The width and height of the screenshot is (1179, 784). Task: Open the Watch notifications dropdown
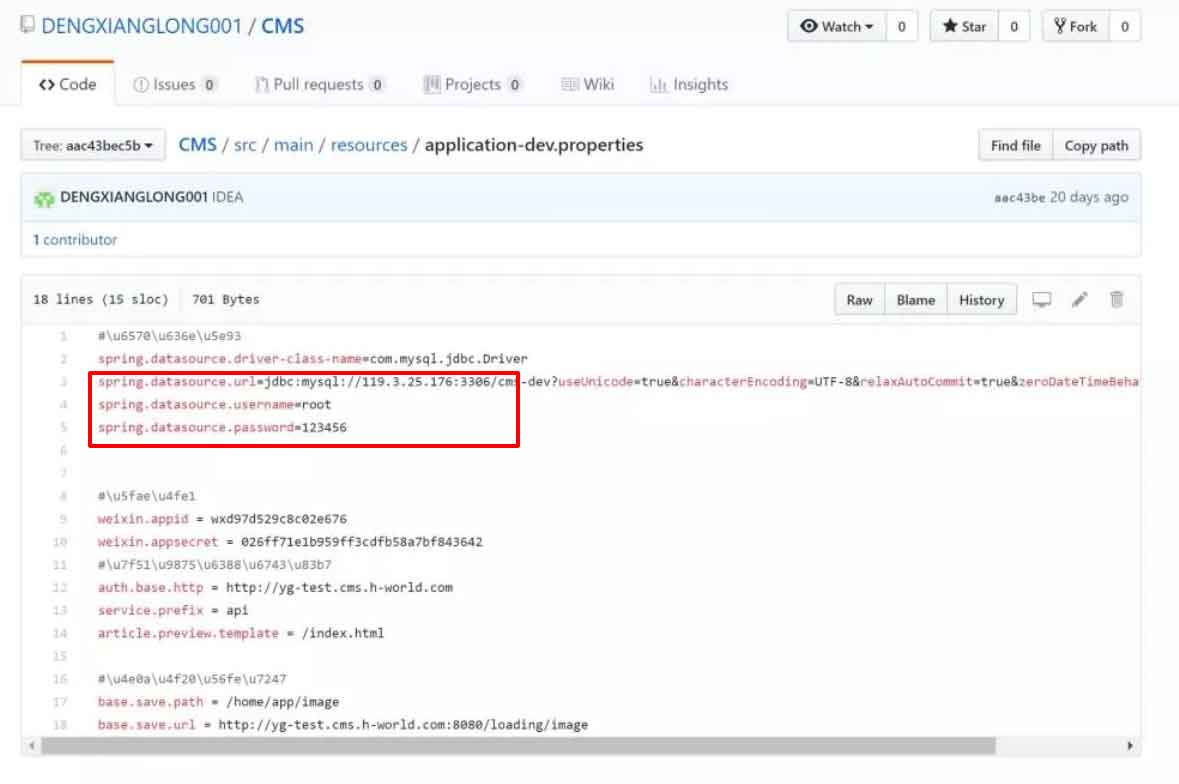[872, 25]
